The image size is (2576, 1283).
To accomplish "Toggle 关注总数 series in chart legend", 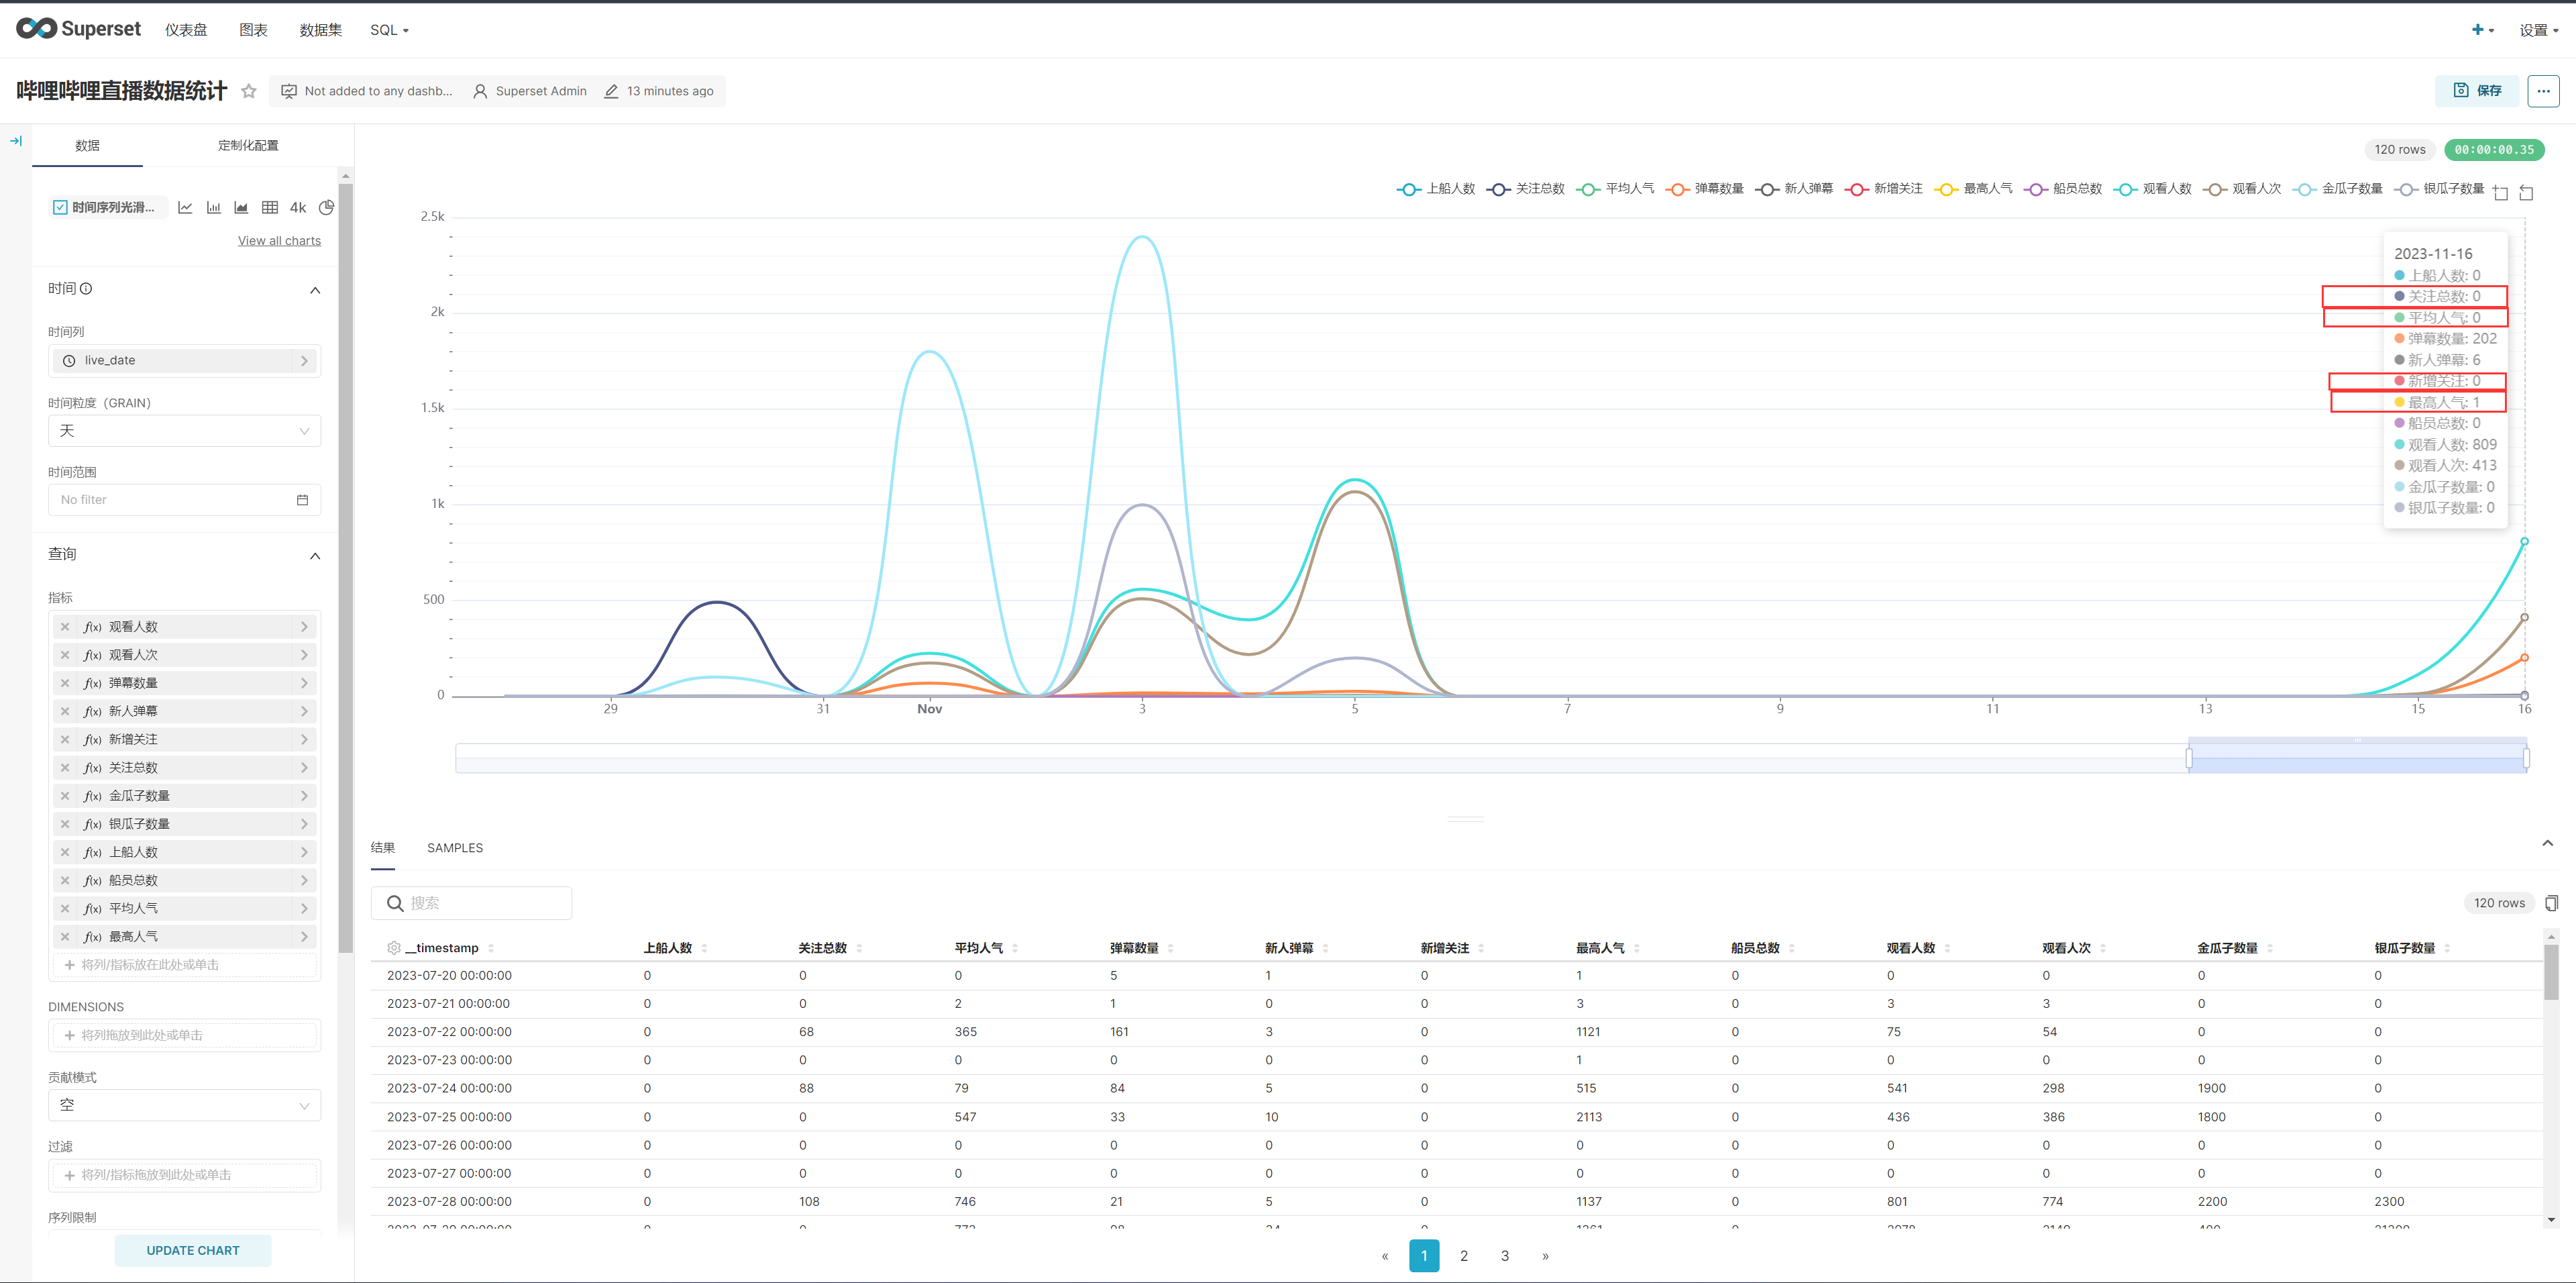I will pyautogui.click(x=1526, y=188).
